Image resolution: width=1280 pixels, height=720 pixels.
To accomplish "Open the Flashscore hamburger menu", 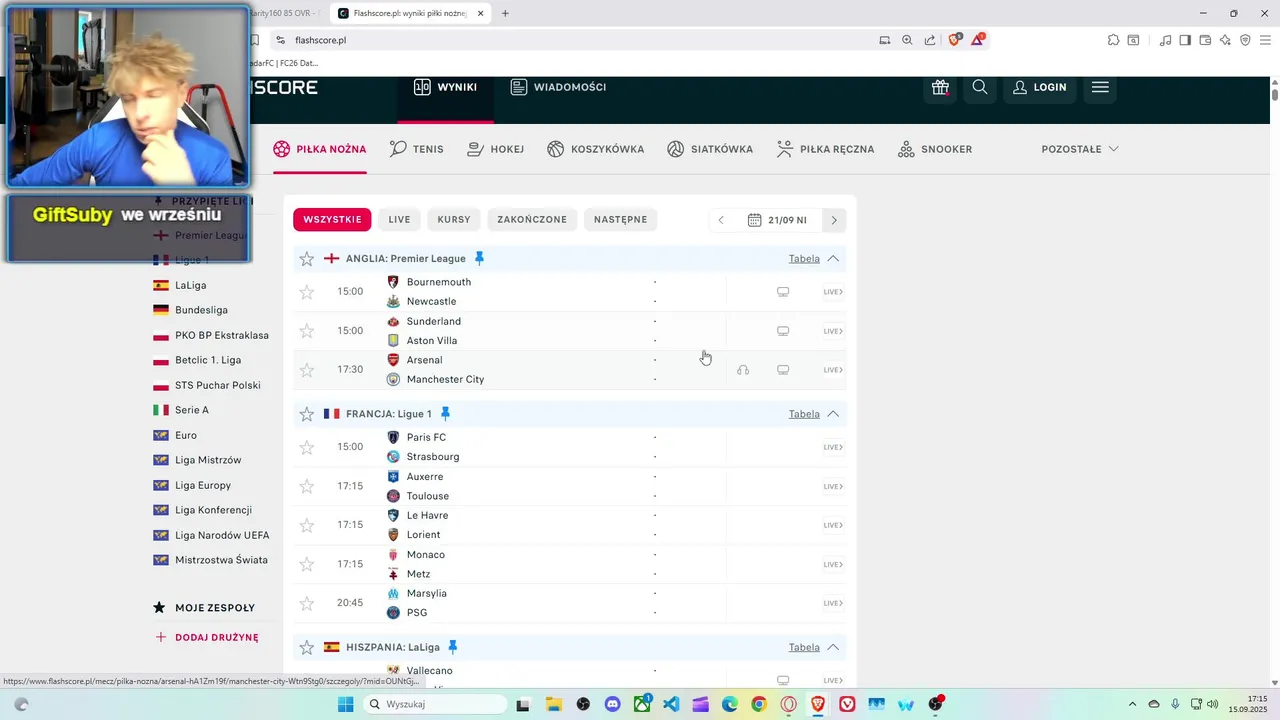I will coord(1100,87).
